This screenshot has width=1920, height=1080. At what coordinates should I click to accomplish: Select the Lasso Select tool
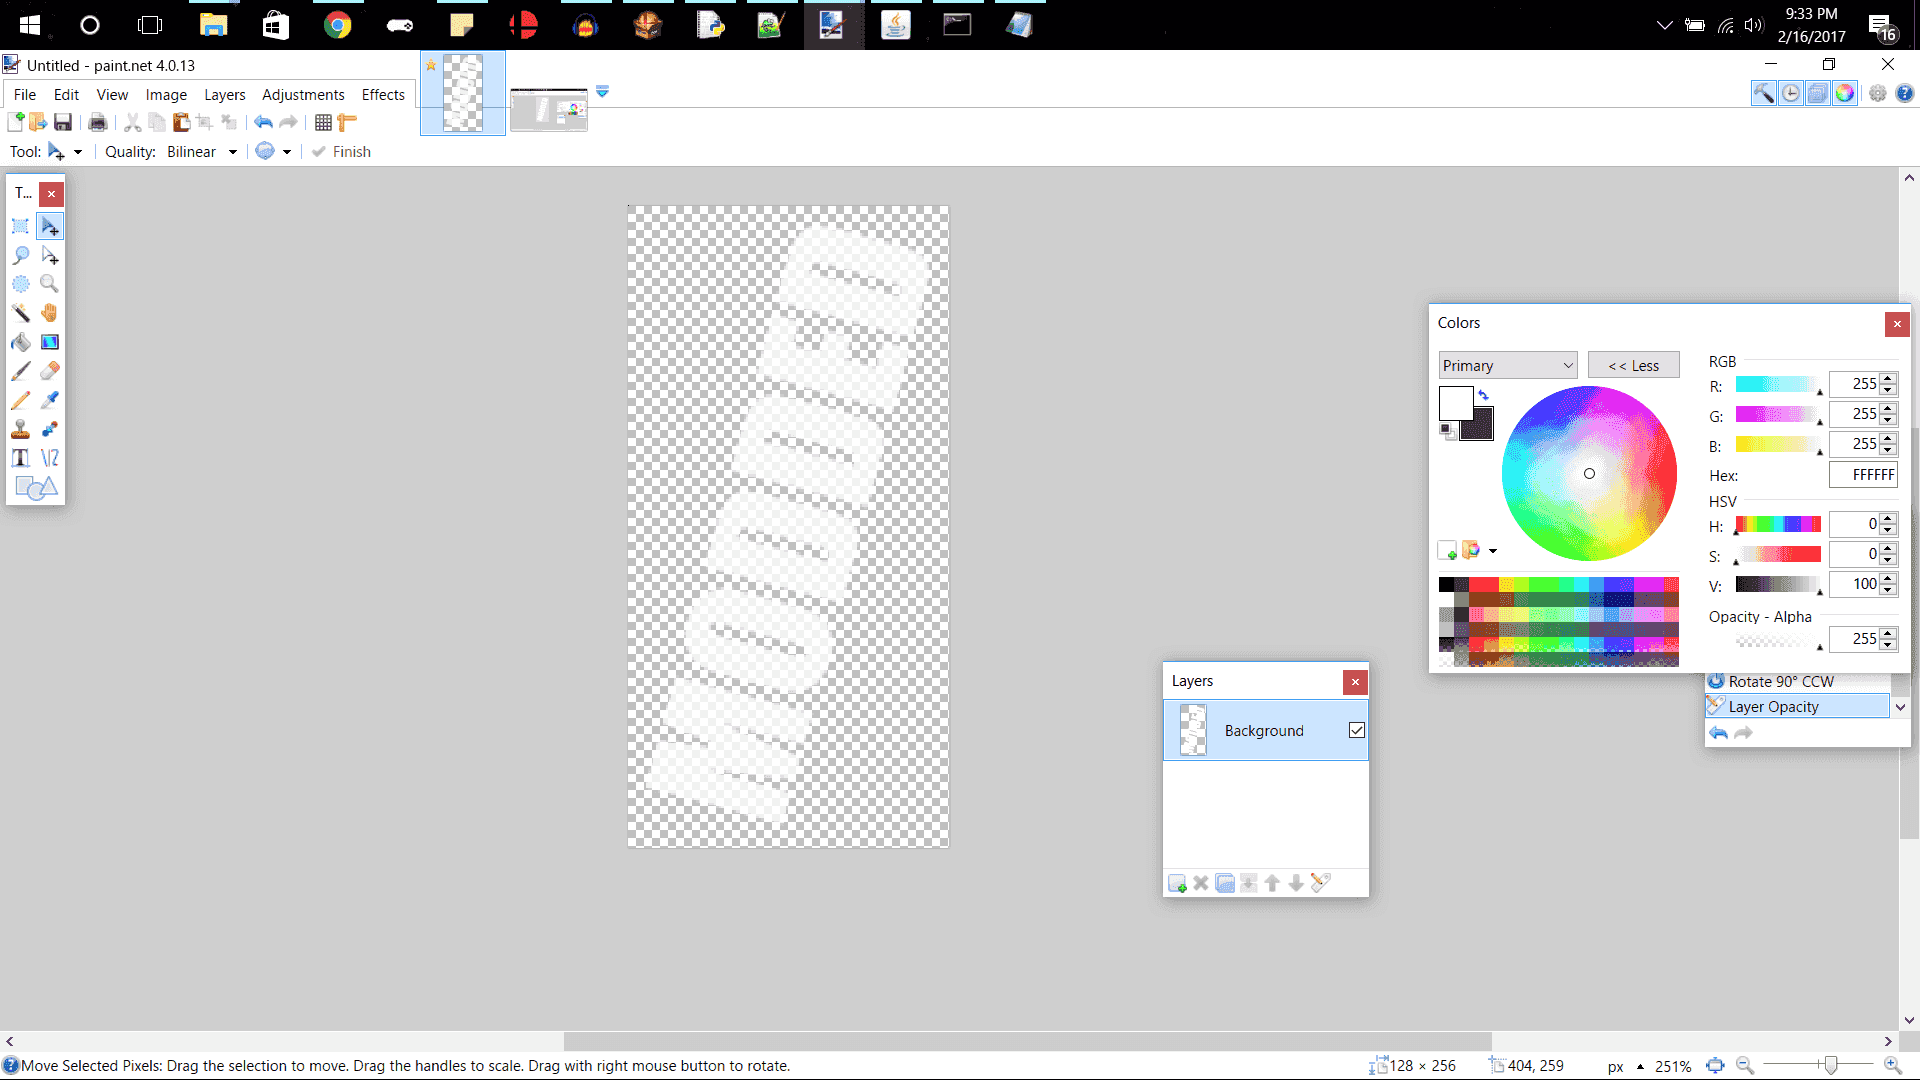coord(20,255)
